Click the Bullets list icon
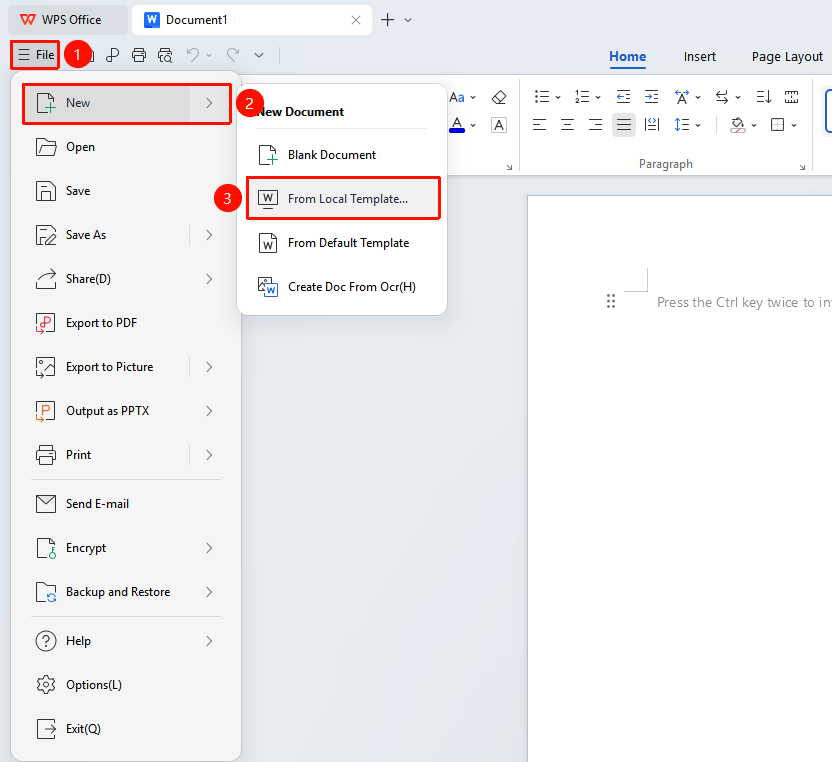Image resolution: width=832 pixels, height=762 pixels. point(542,97)
